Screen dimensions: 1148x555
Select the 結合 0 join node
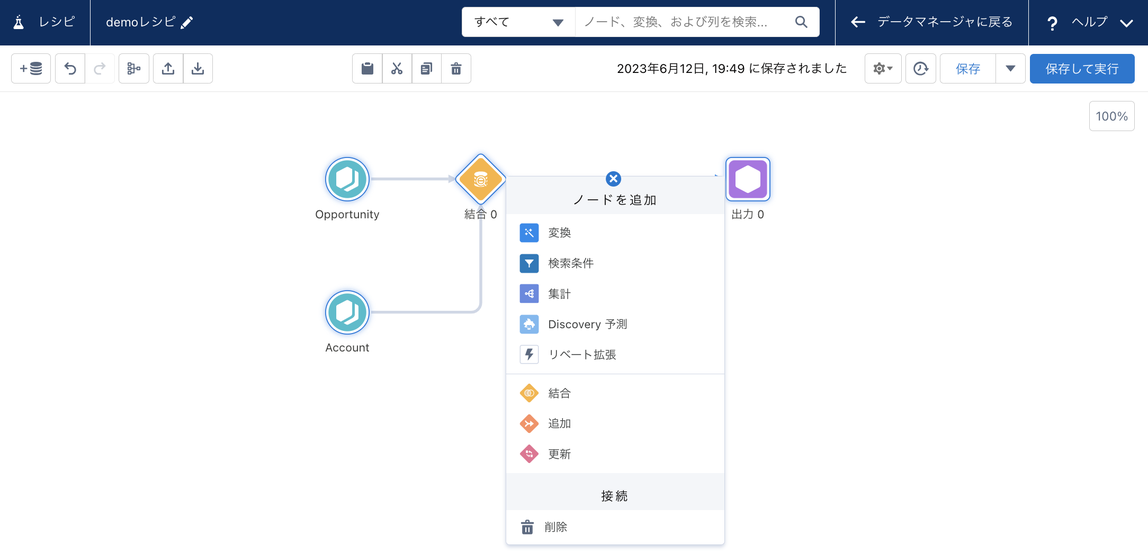point(480,179)
